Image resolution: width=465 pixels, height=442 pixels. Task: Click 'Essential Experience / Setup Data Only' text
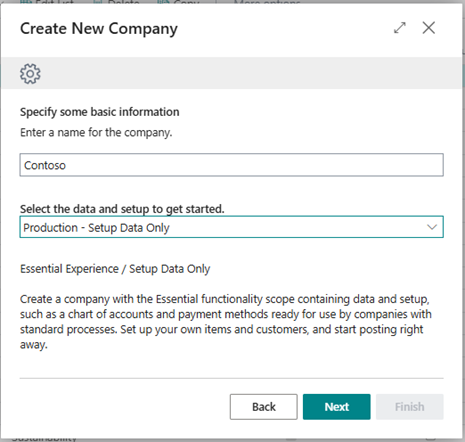(115, 269)
